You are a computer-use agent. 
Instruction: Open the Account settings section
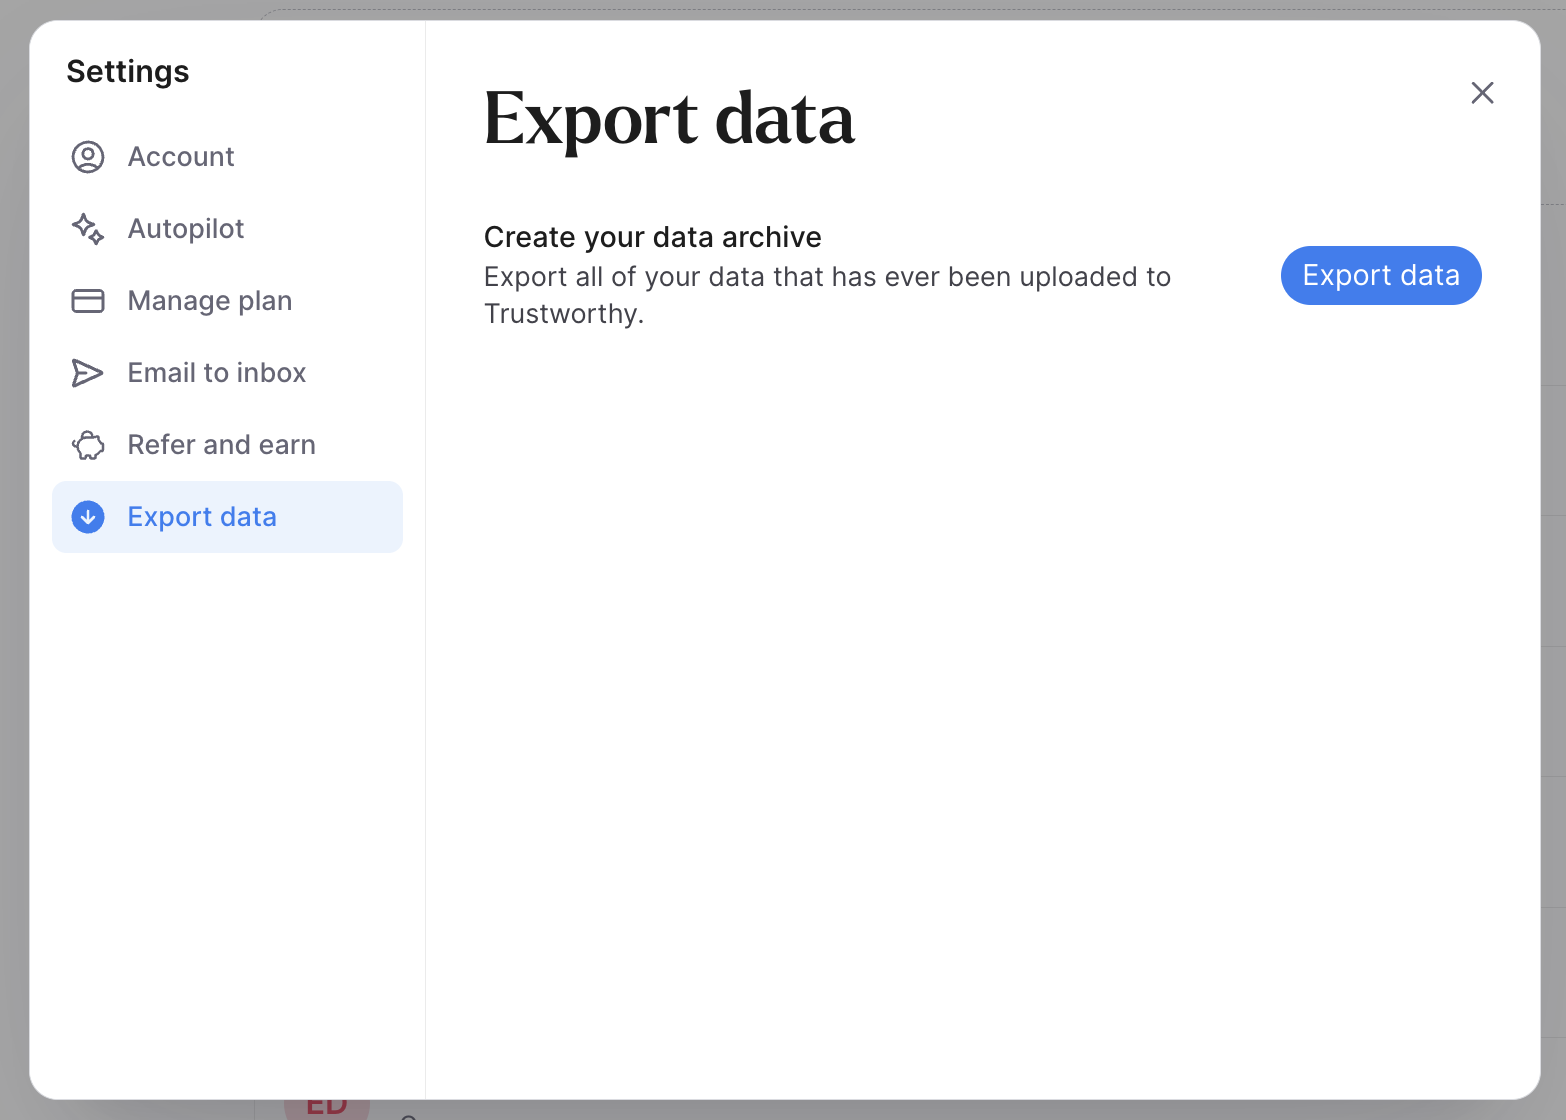point(181,157)
